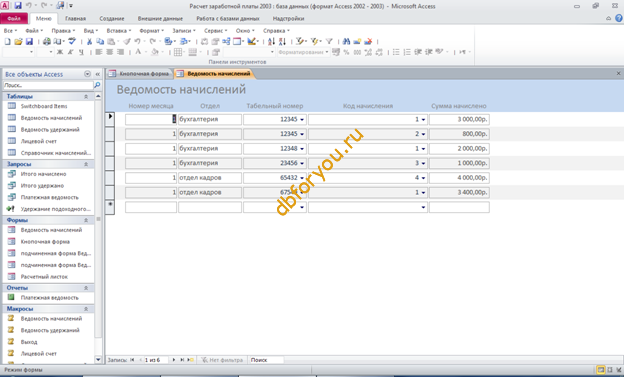Image resolution: width=624 pixels, height=377 pixels.
Task: Click the binoculars Find icon
Action: point(346,41)
